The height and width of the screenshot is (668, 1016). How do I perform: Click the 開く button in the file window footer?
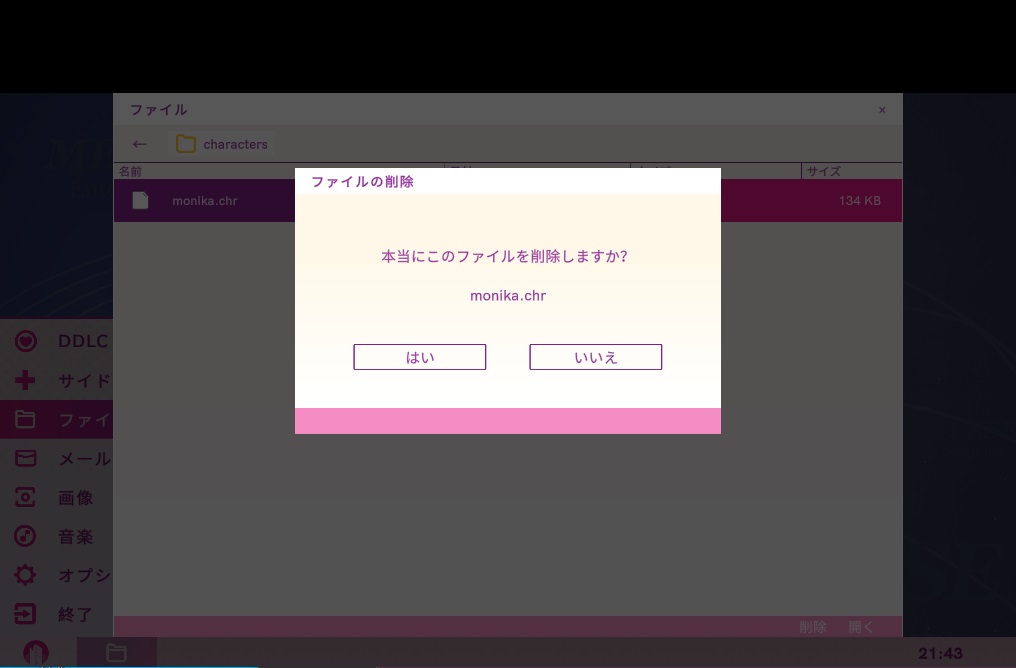point(861,627)
